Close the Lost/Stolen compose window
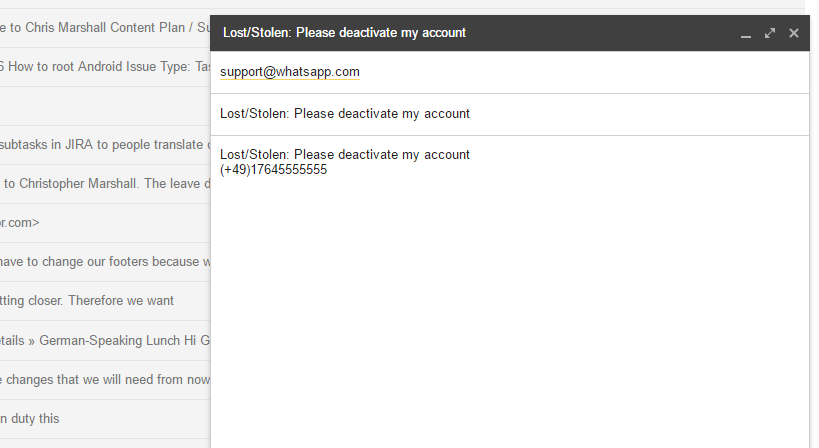Image resolution: width=819 pixels, height=448 pixels. 794,33
